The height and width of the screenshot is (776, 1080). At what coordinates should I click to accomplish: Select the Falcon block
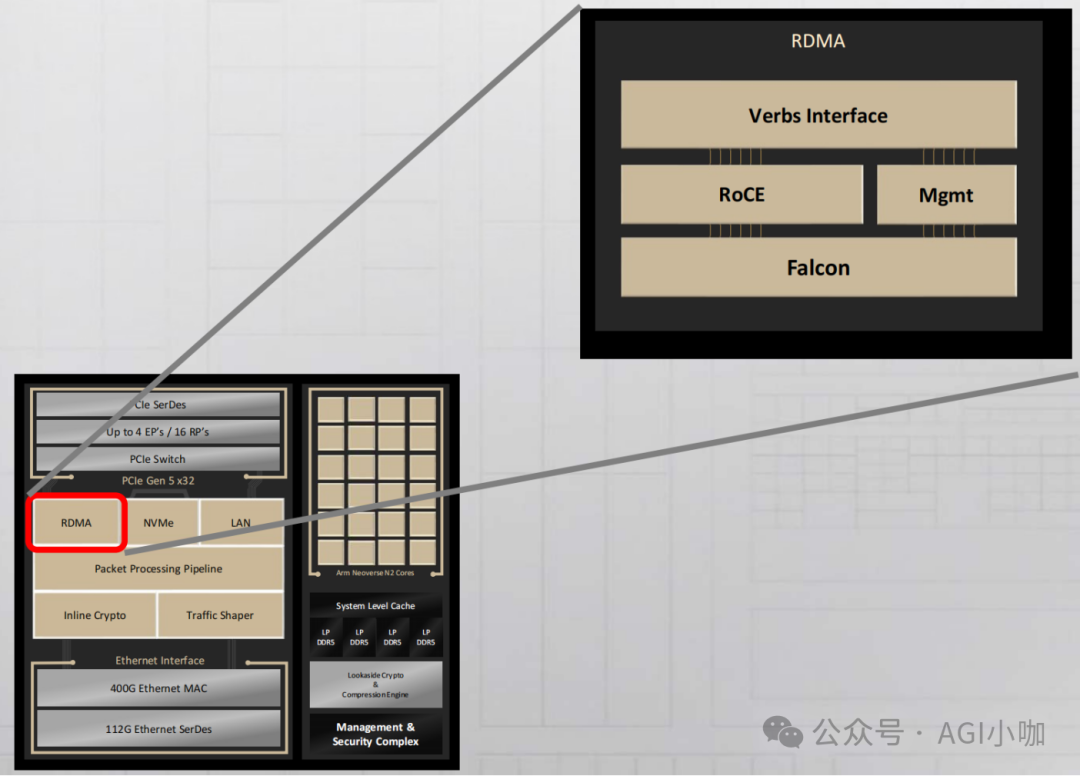tap(818, 267)
